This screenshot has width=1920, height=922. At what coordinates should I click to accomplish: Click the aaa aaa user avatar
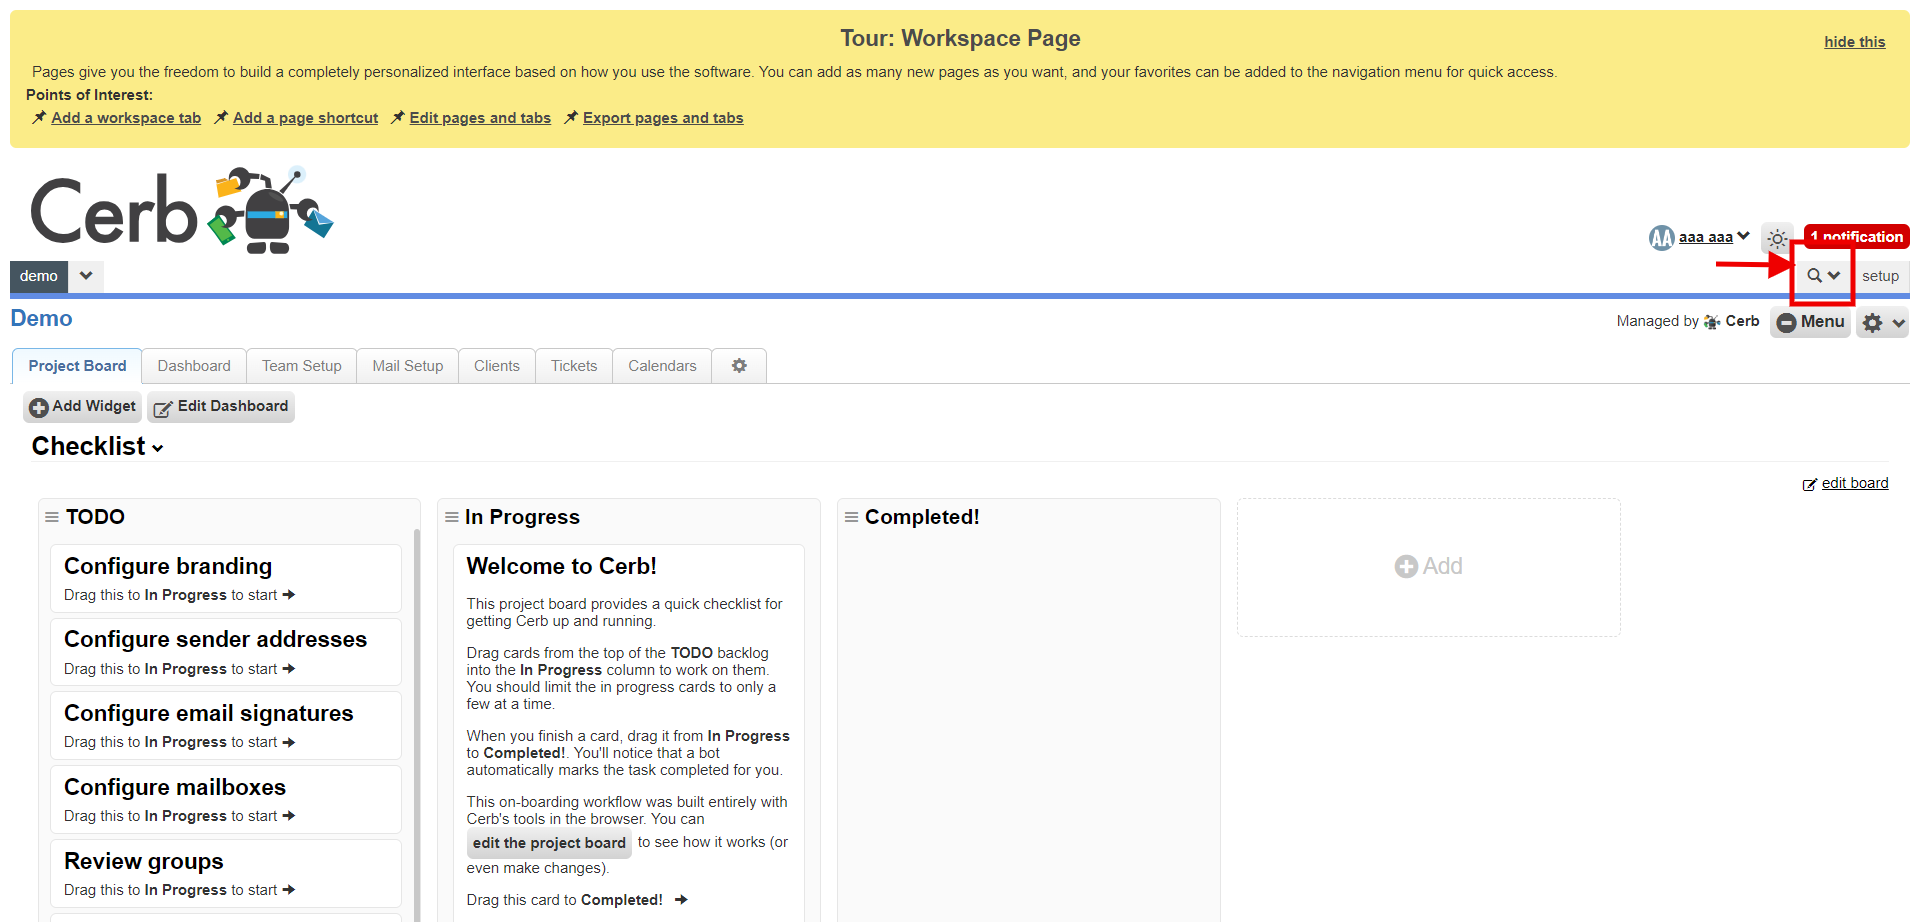click(1661, 238)
